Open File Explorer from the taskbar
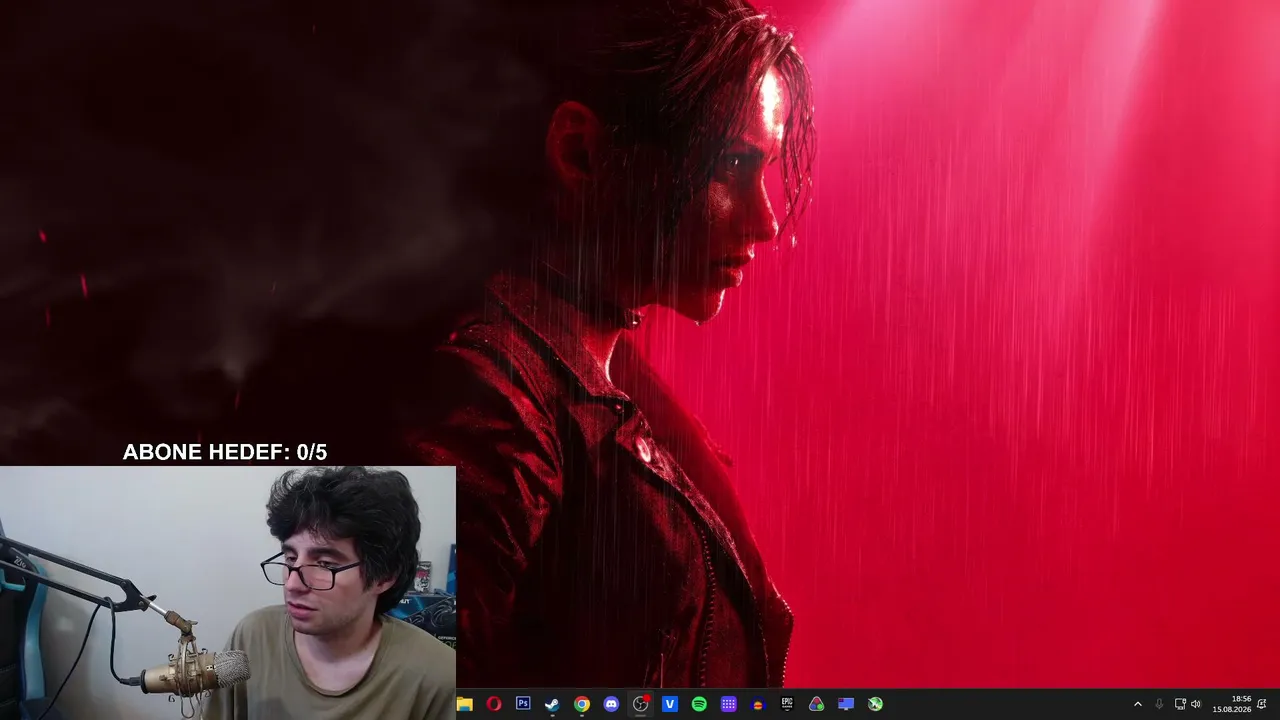 pyautogui.click(x=465, y=704)
